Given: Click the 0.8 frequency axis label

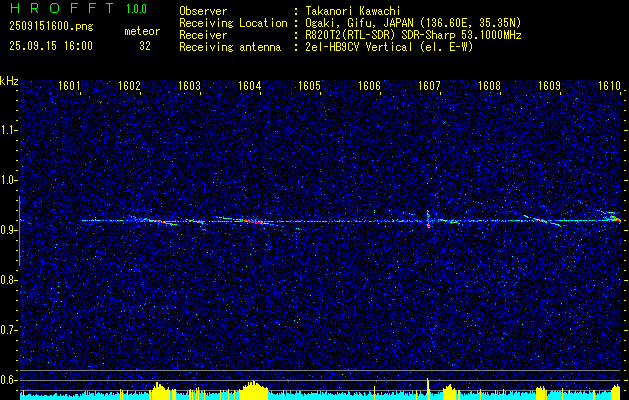Looking at the screenshot, I should coord(8,280).
